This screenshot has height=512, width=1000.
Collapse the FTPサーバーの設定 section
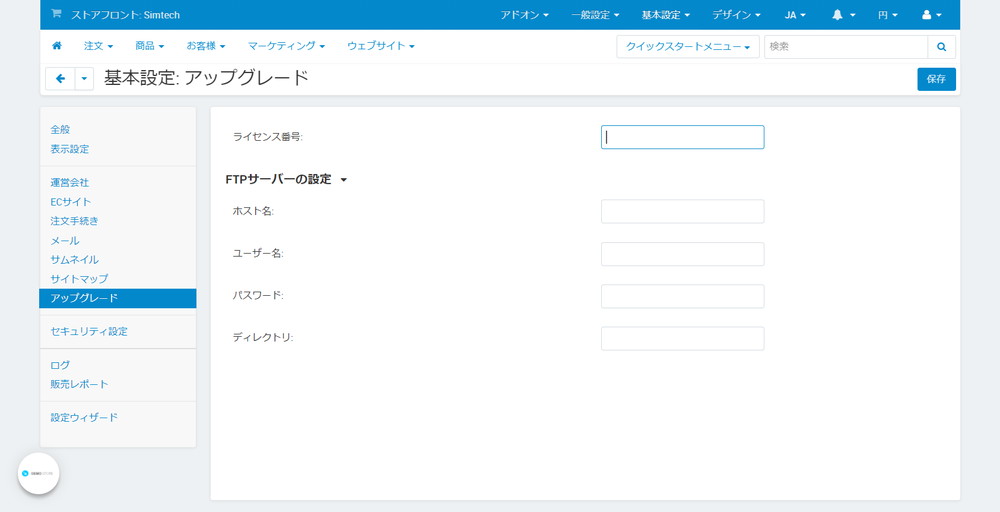pyautogui.click(x=286, y=180)
